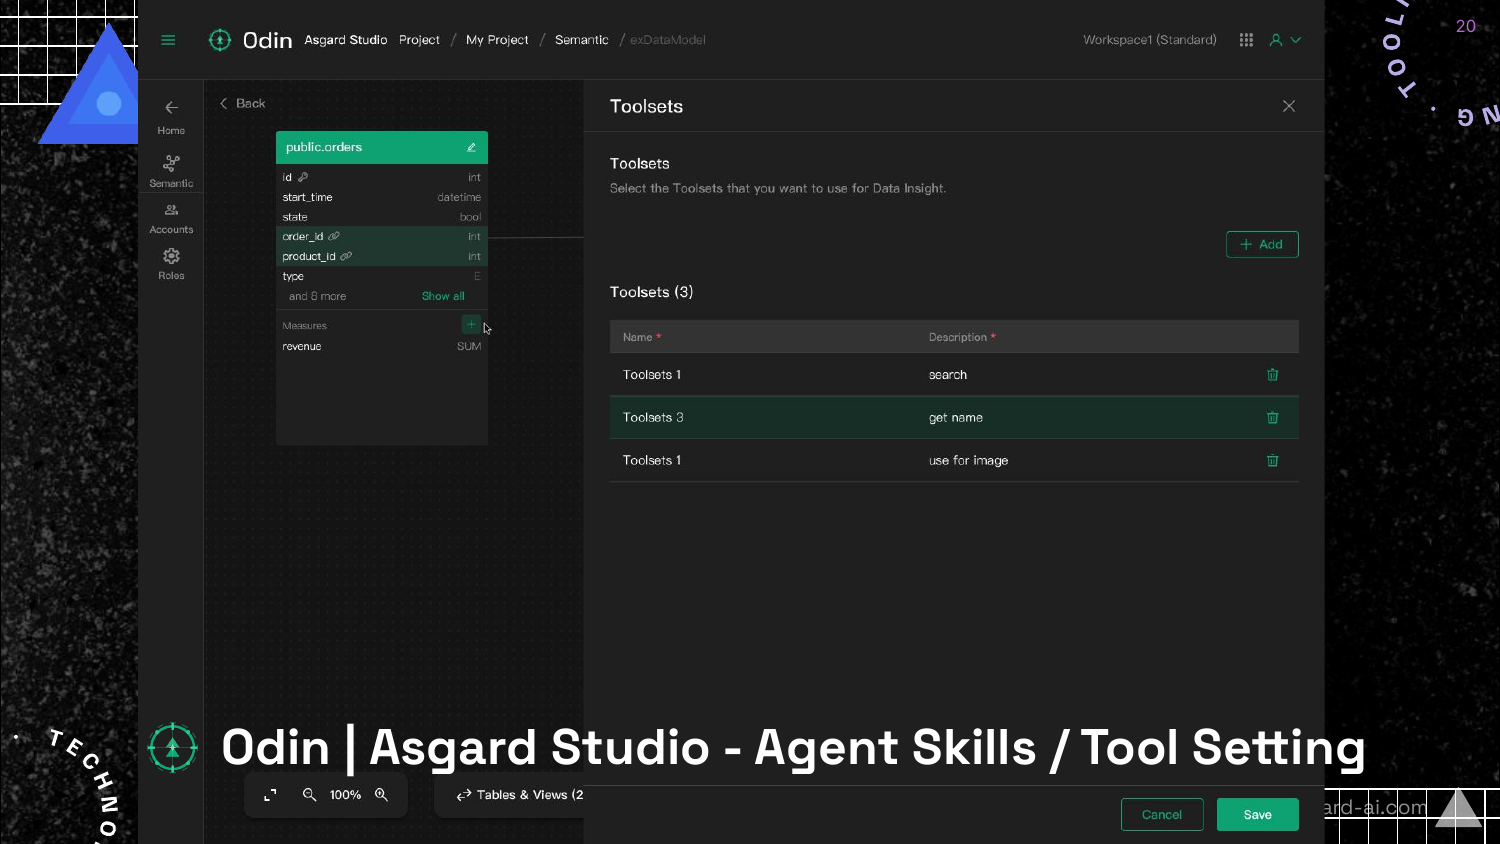The image size is (1500, 844).
Task: Show all columns of public.orders
Action: [443, 296]
